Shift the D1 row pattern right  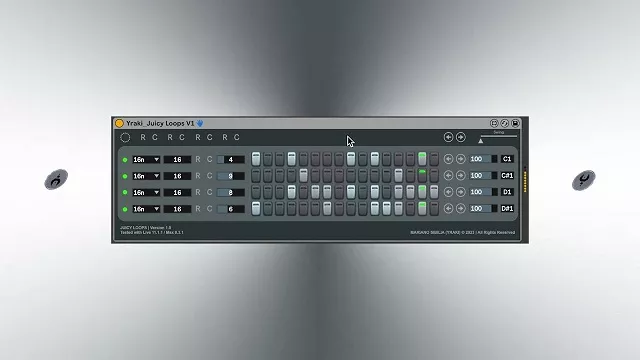461,192
